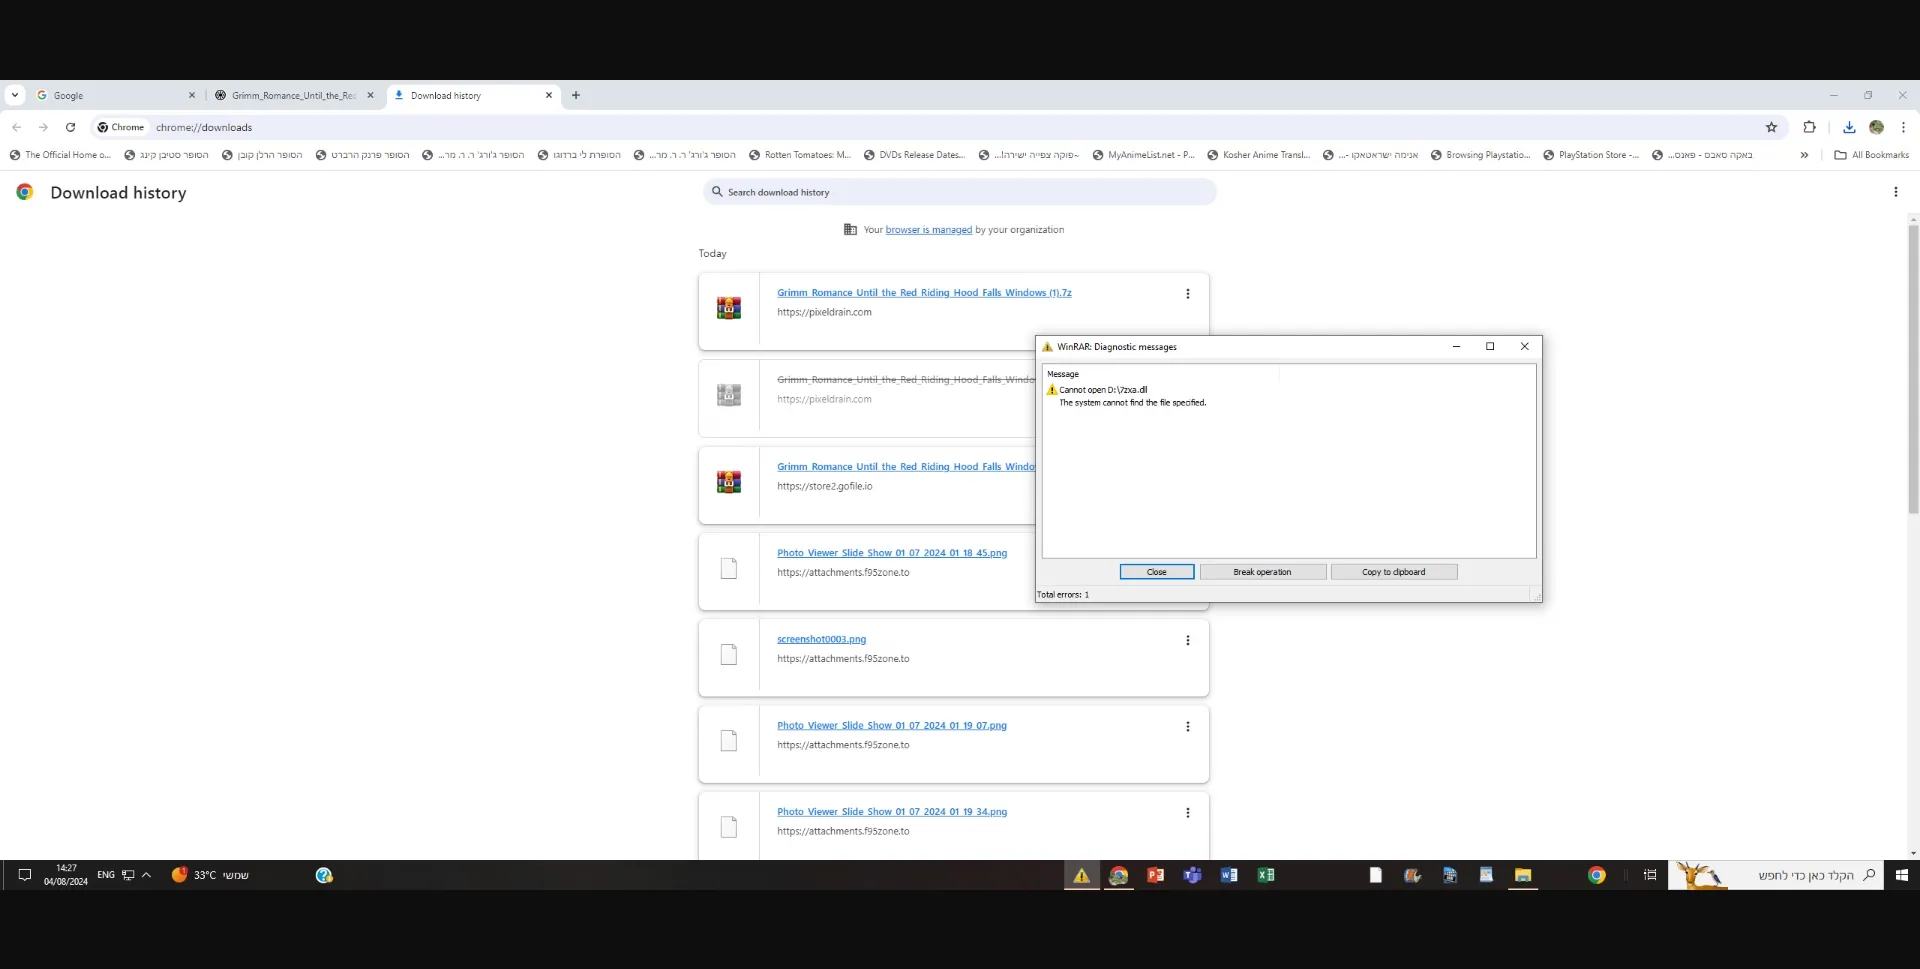This screenshot has height=969, width=1920.
Task: Open more actions for screenshot0003.png
Action: tap(1187, 640)
